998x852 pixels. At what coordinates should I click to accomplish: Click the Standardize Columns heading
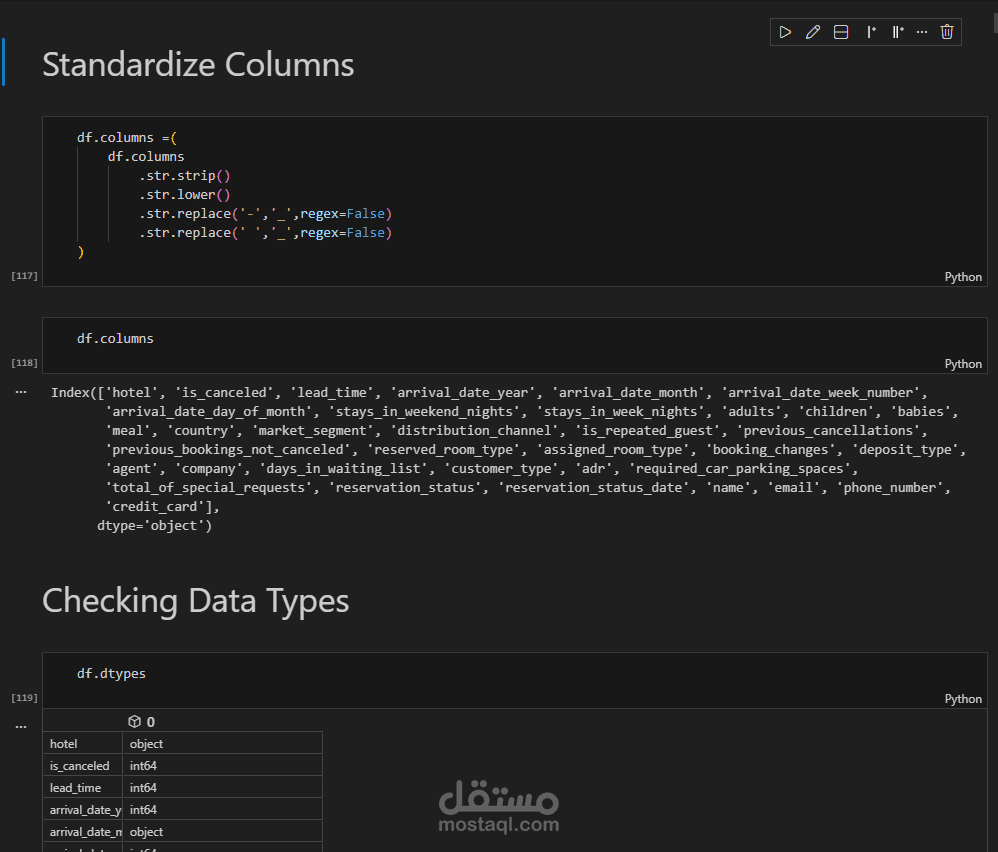pyautogui.click(x=198, y=65)
